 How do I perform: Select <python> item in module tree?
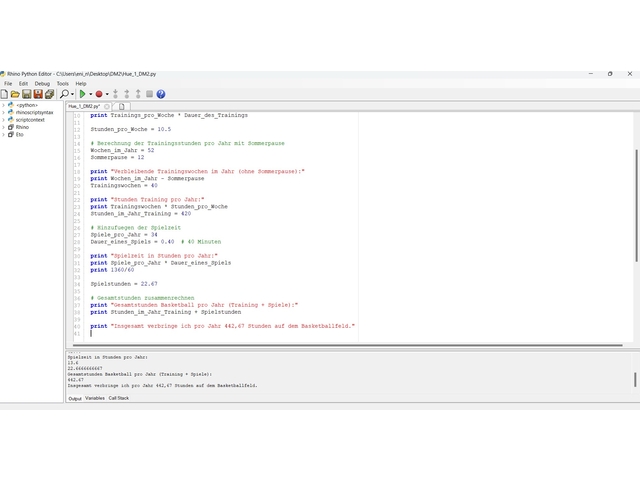coord(27,105)
